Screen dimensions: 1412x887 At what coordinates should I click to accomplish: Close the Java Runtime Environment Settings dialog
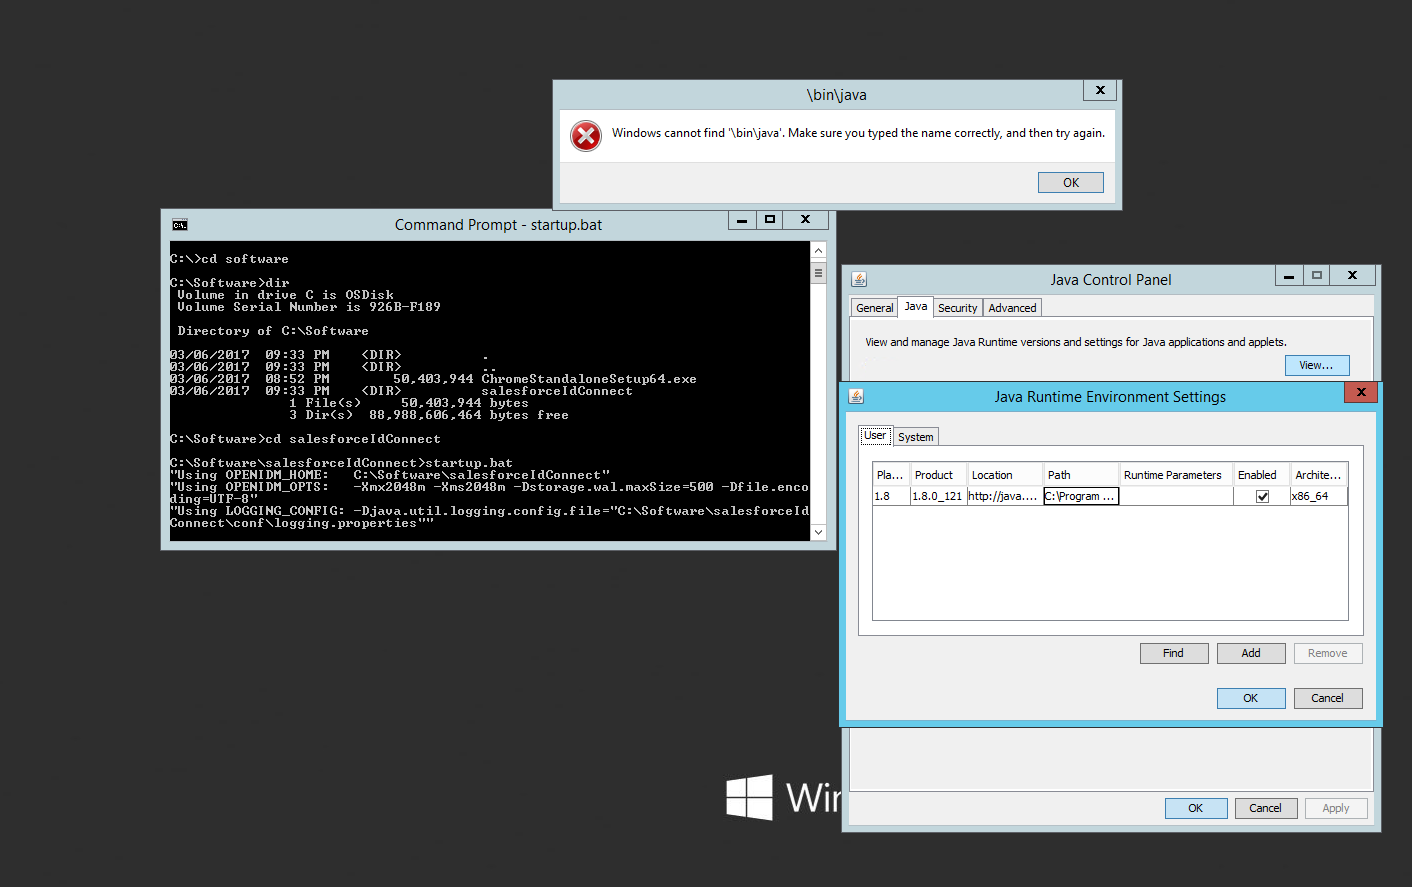pyautogui.click(x=1360, y=392)
